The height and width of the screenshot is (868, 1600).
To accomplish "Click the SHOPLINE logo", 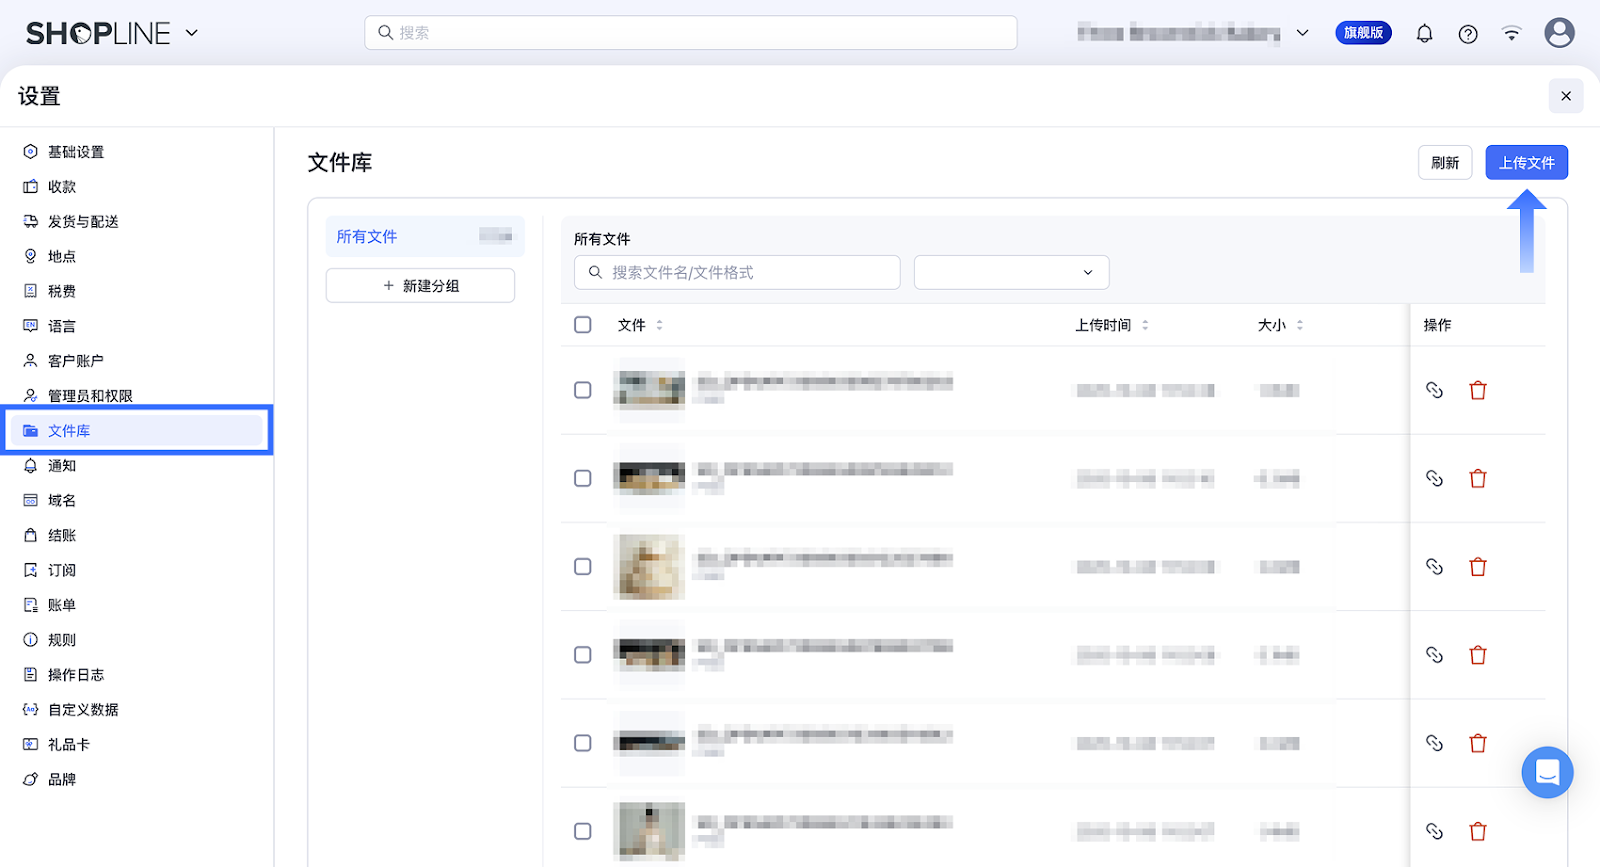I will pyautogui.click(x=98, y=34).
